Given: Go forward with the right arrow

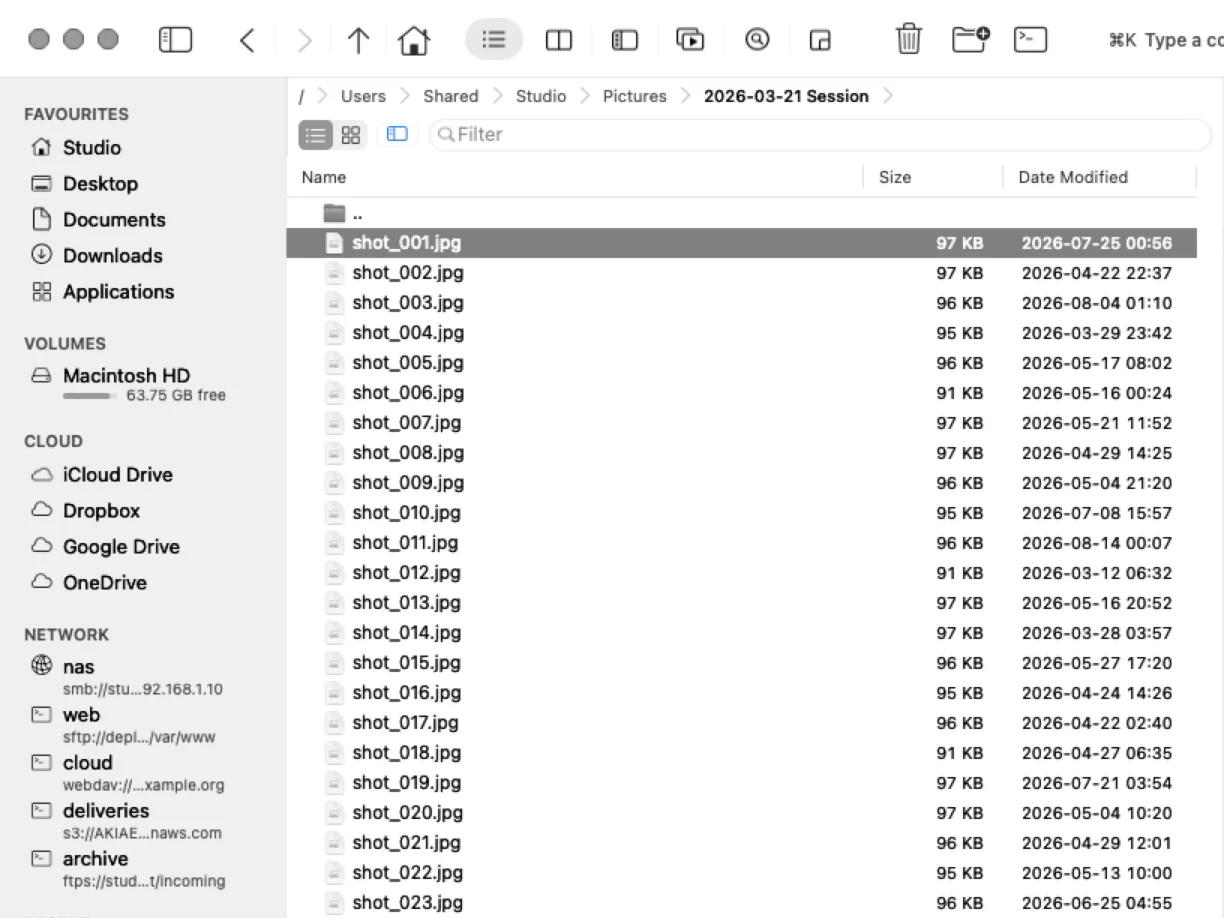Looking at the screenshot, I should coord(304,40).
